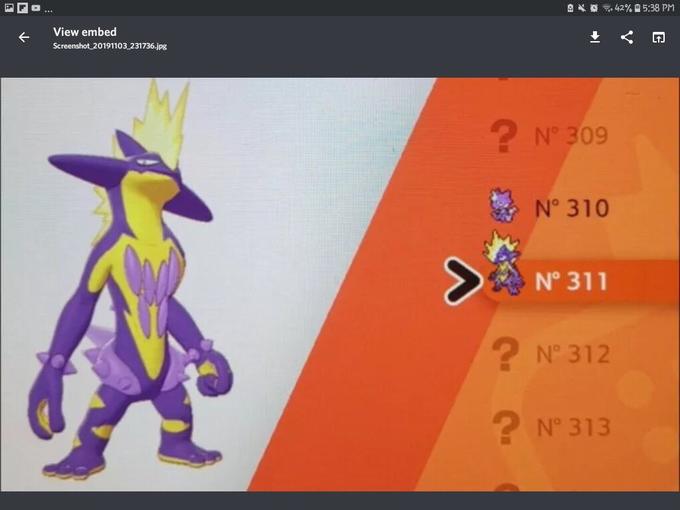Tap the Wi-Fi status icon
680x510 pixels.
pos(608,8)
